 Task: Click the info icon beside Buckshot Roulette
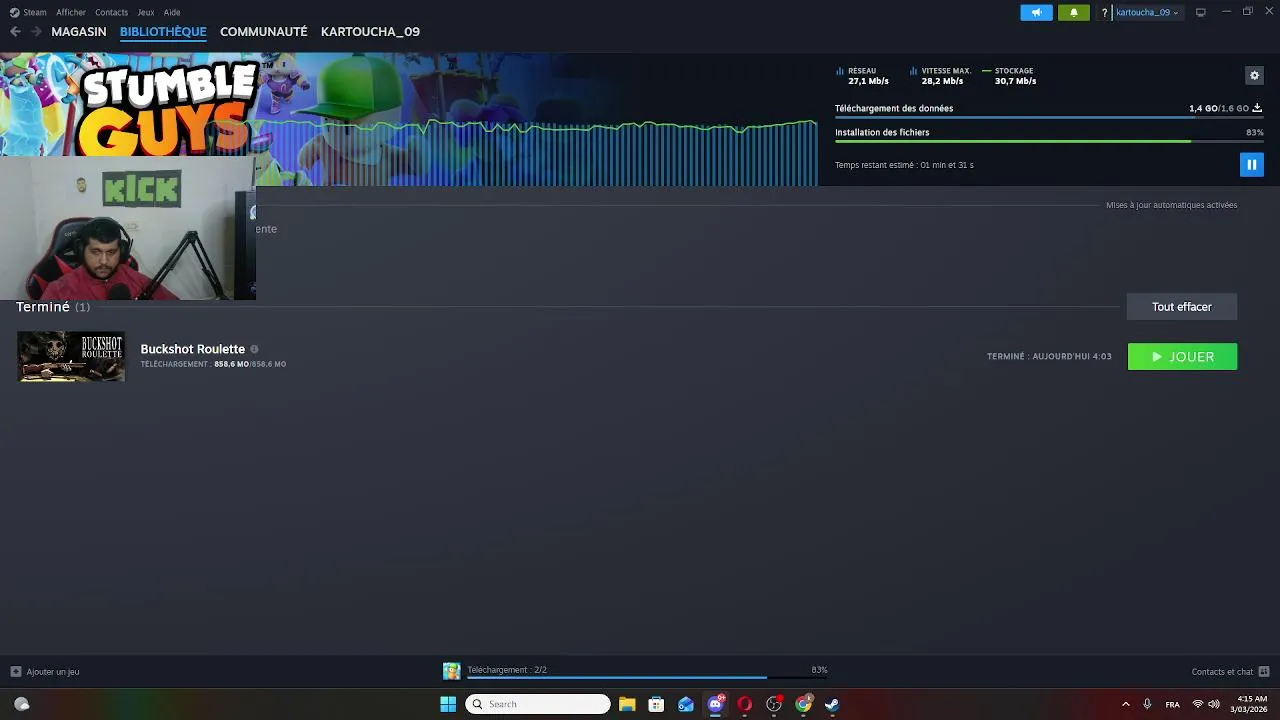[x=254, y=349]
